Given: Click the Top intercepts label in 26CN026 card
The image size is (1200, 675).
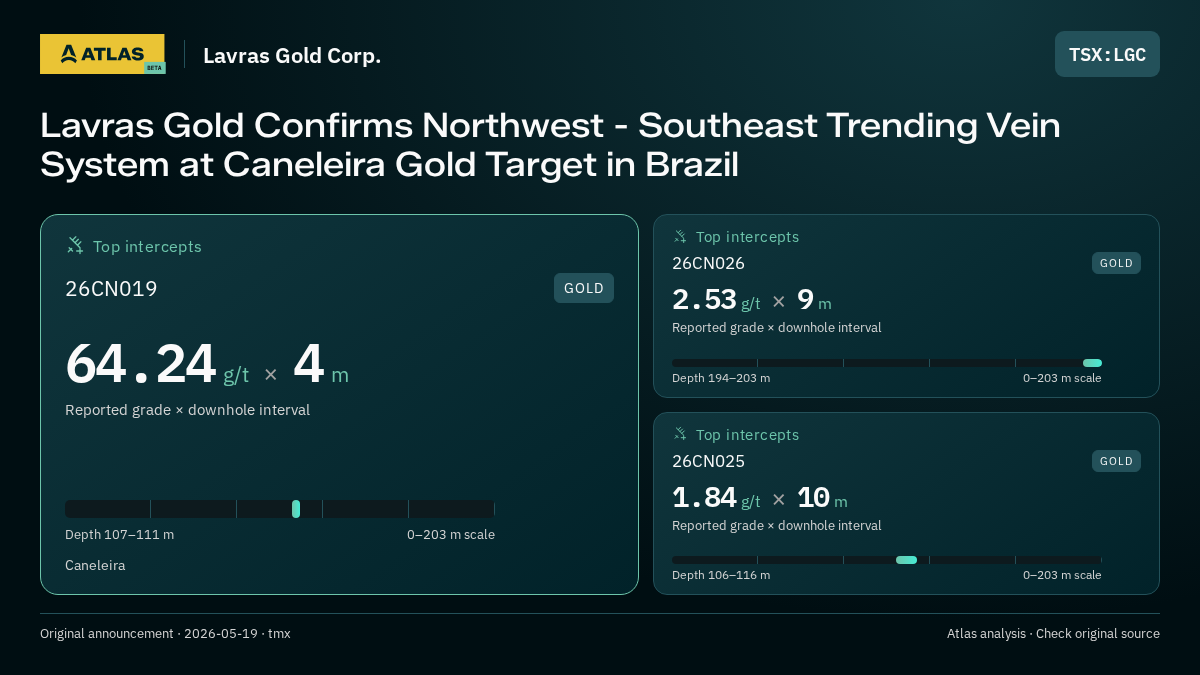Looking at the screenshot, I should coord(747,237).
